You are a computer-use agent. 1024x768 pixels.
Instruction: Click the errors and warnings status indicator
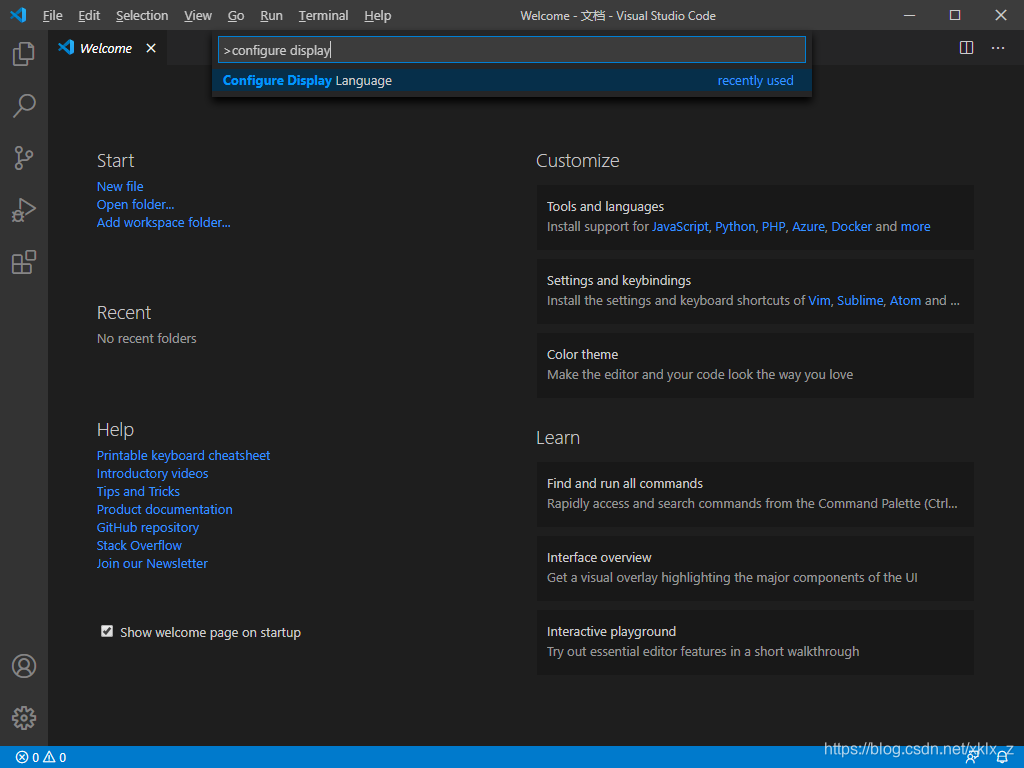click(x=41, y=758)
